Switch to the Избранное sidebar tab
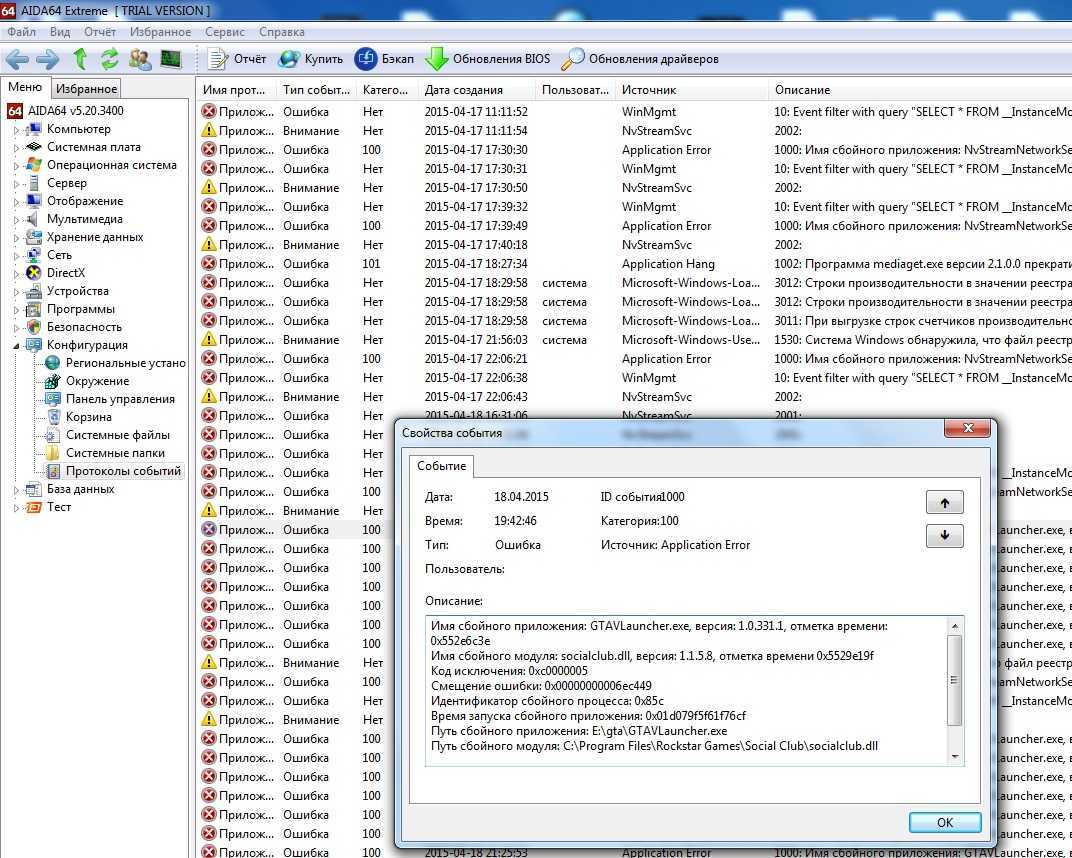Viewport: 1072px width, 858px height. 87,89
